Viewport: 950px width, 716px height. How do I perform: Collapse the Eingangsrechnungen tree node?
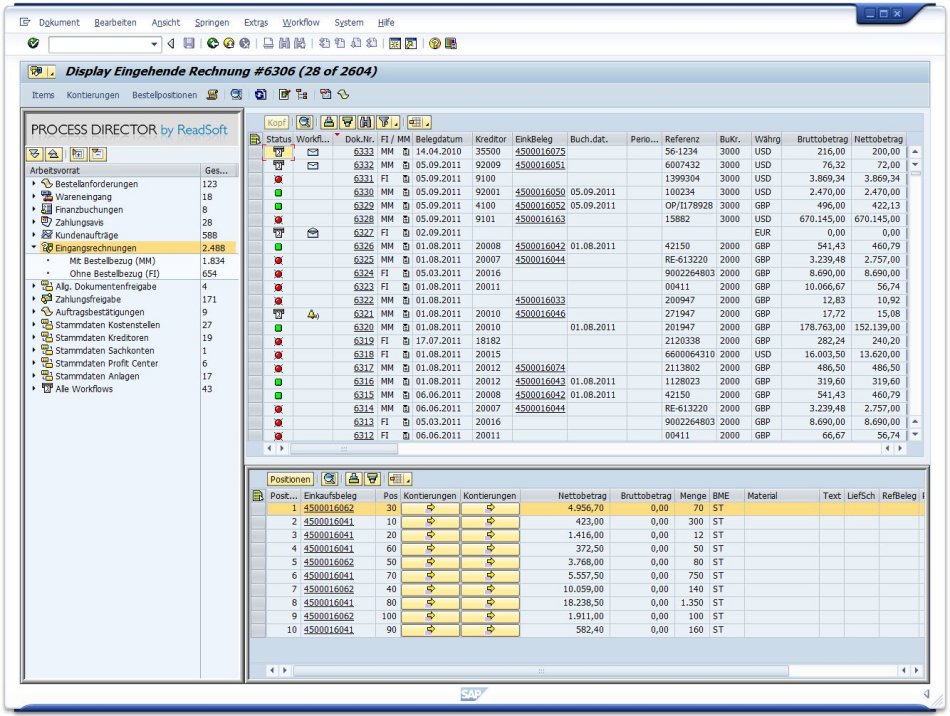pos(34,247)
